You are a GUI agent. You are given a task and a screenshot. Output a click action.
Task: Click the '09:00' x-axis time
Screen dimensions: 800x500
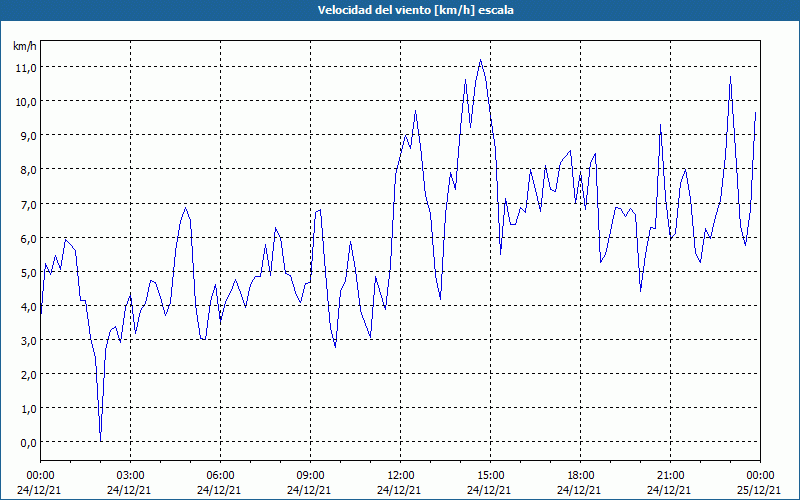pyautogui.click(x=310, y=476)
